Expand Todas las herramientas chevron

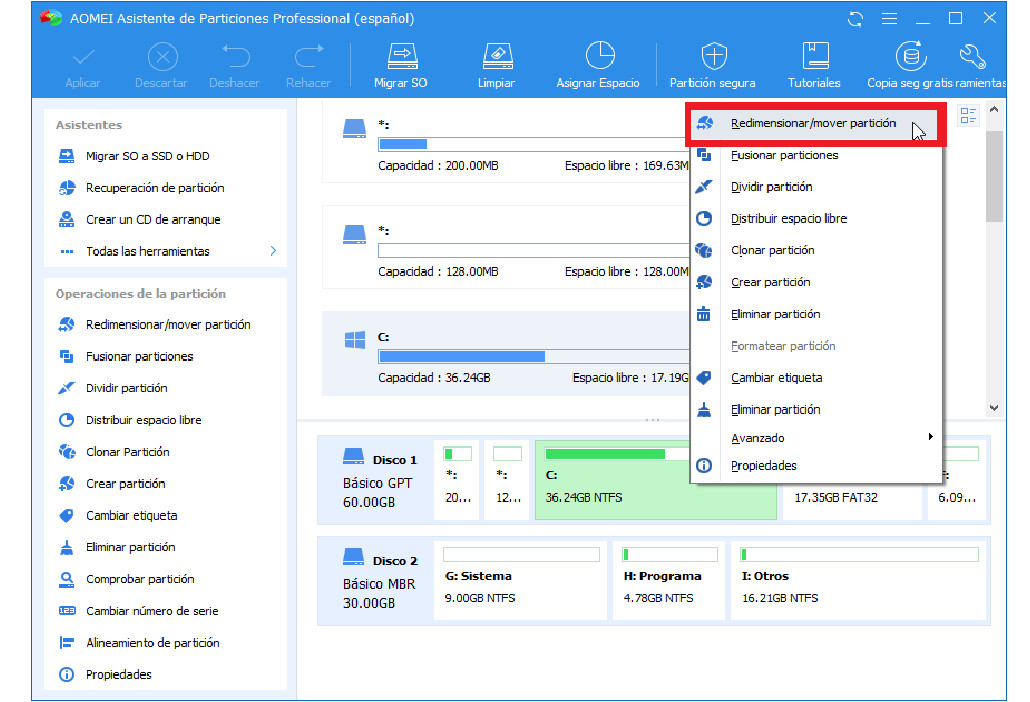tap(273, 251)
